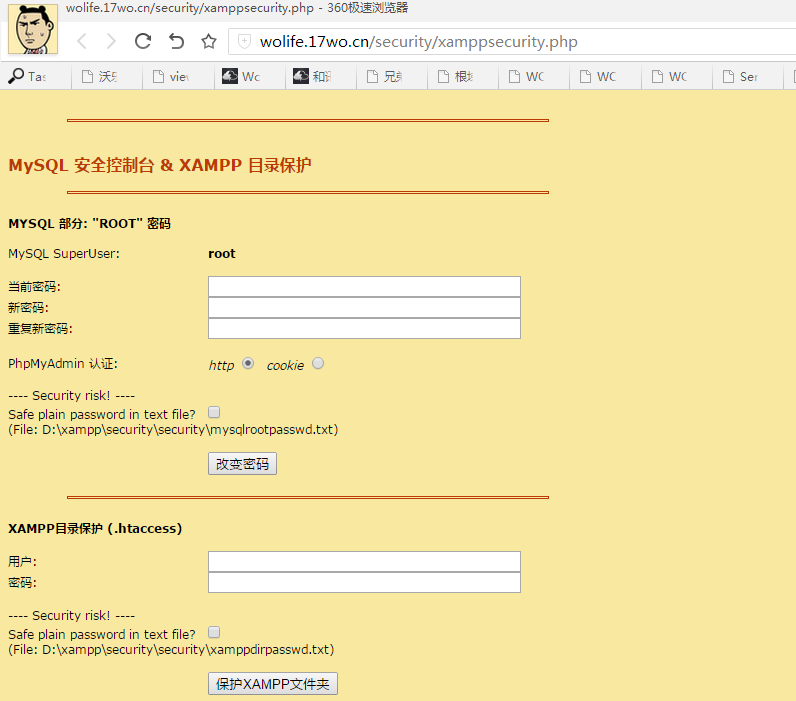Click the user avatar icon in browser

[x=33, y=29]
